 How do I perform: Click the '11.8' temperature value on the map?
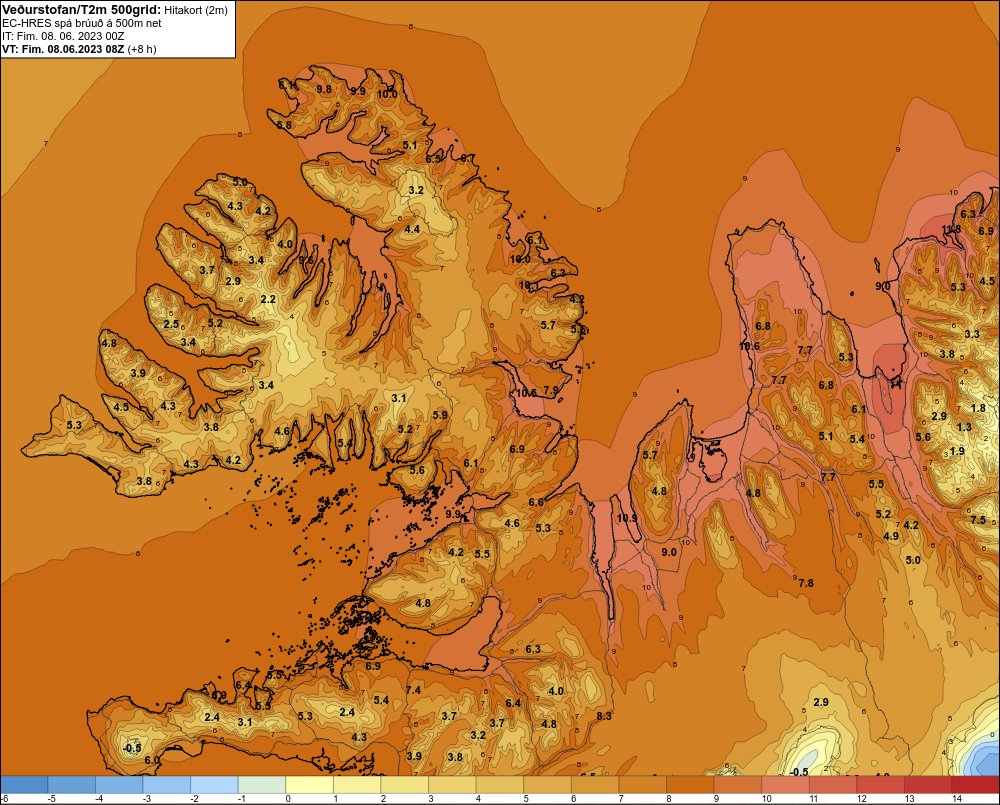tap(952, 230)
